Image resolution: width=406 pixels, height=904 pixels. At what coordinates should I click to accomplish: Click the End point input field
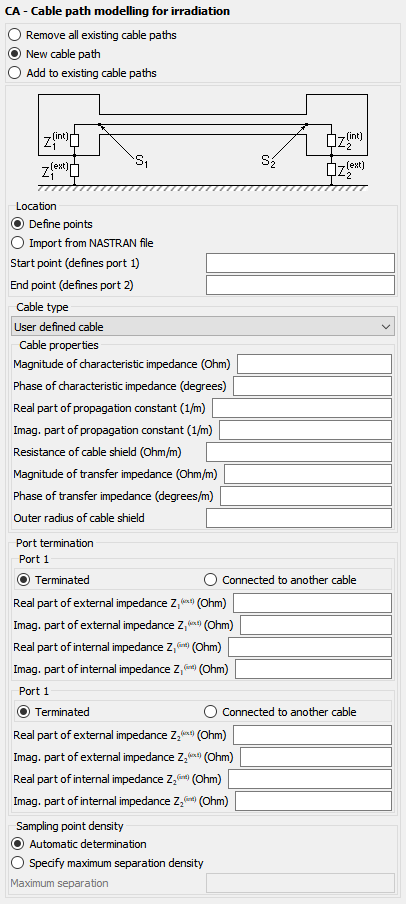(300, 285)
